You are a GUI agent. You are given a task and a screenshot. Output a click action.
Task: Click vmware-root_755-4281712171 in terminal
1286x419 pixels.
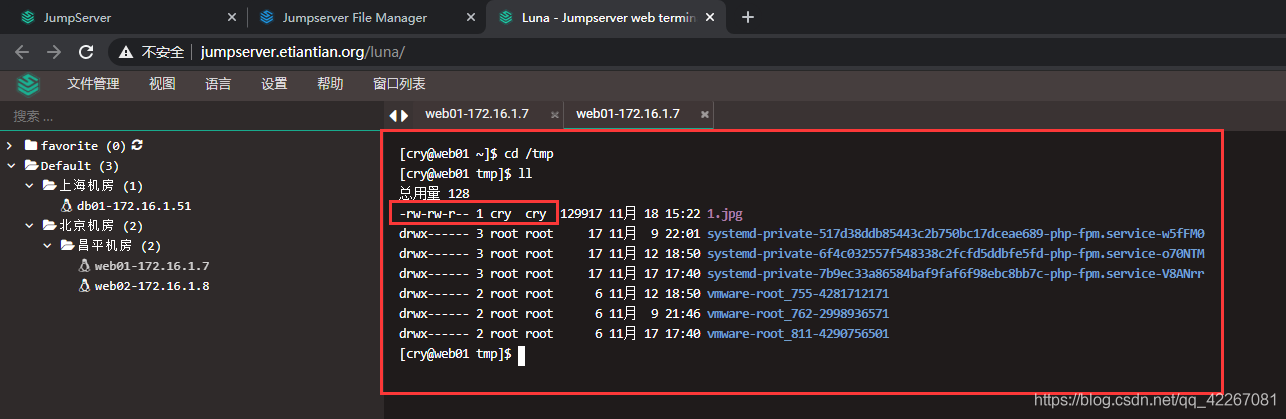coord(798,294)
